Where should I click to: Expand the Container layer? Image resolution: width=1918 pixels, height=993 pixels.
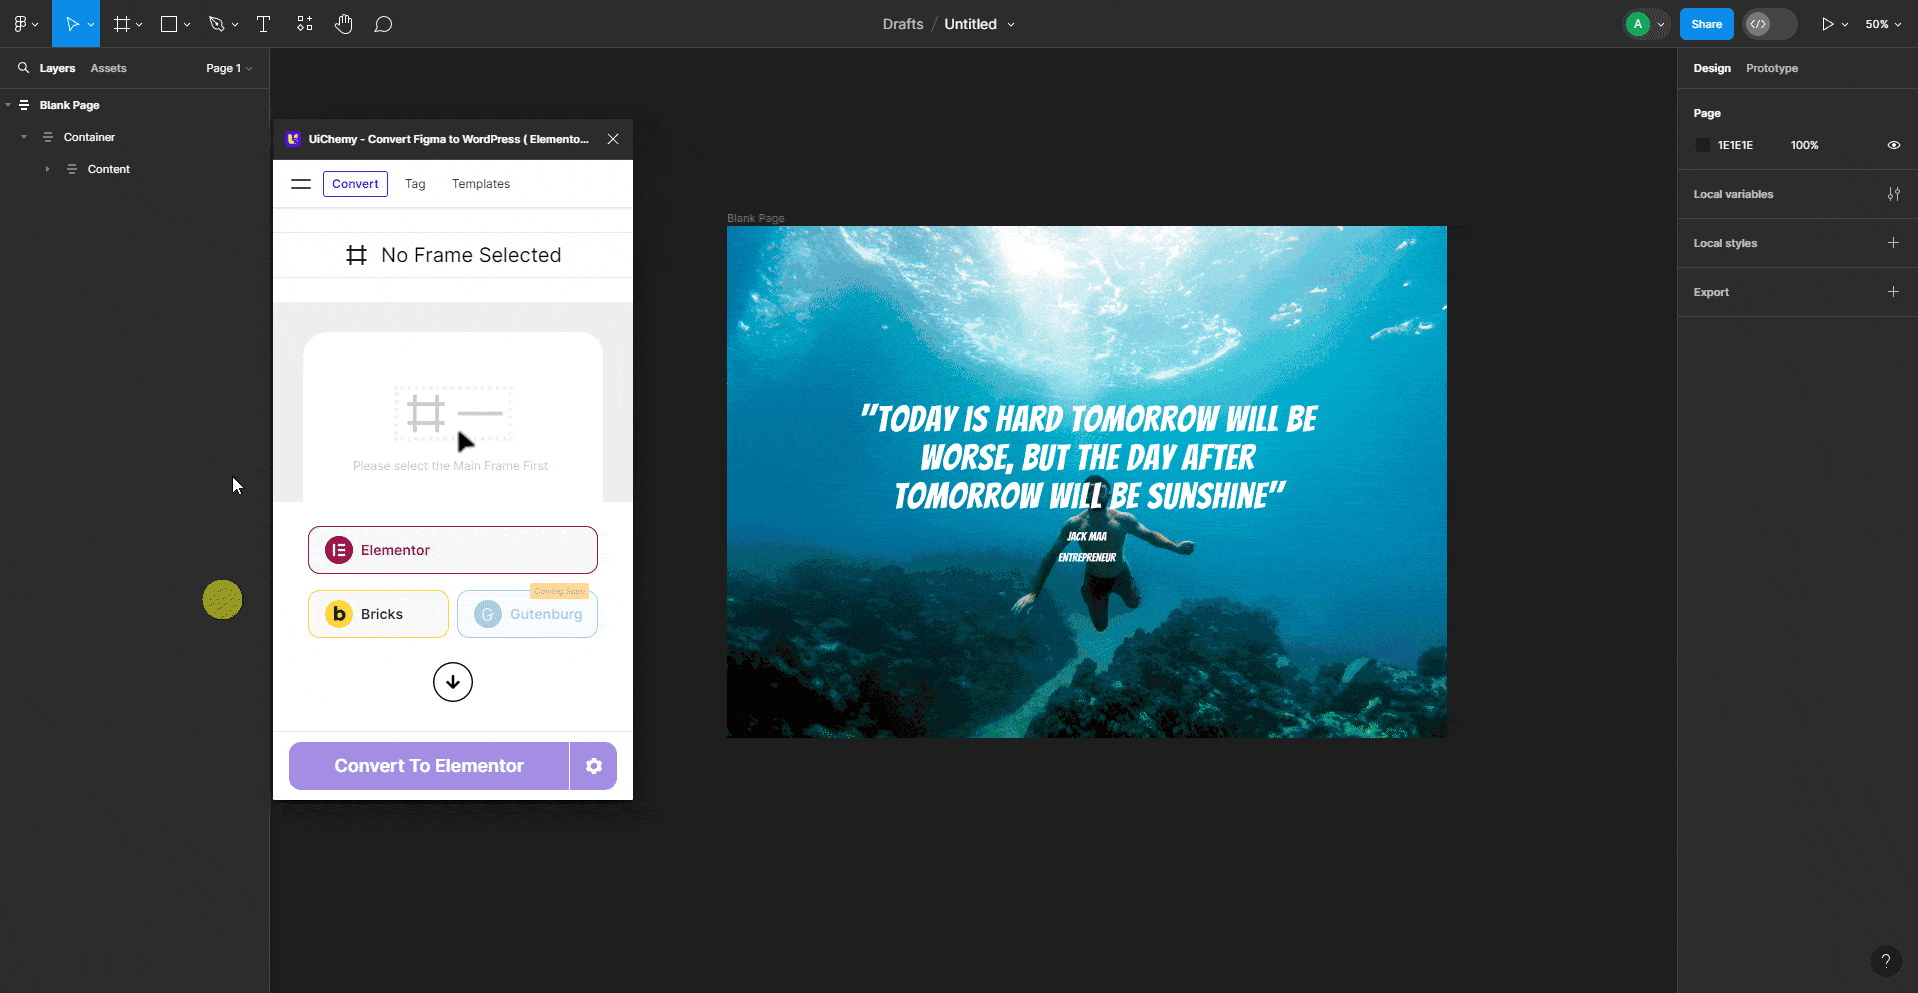(x=23, y=136)
